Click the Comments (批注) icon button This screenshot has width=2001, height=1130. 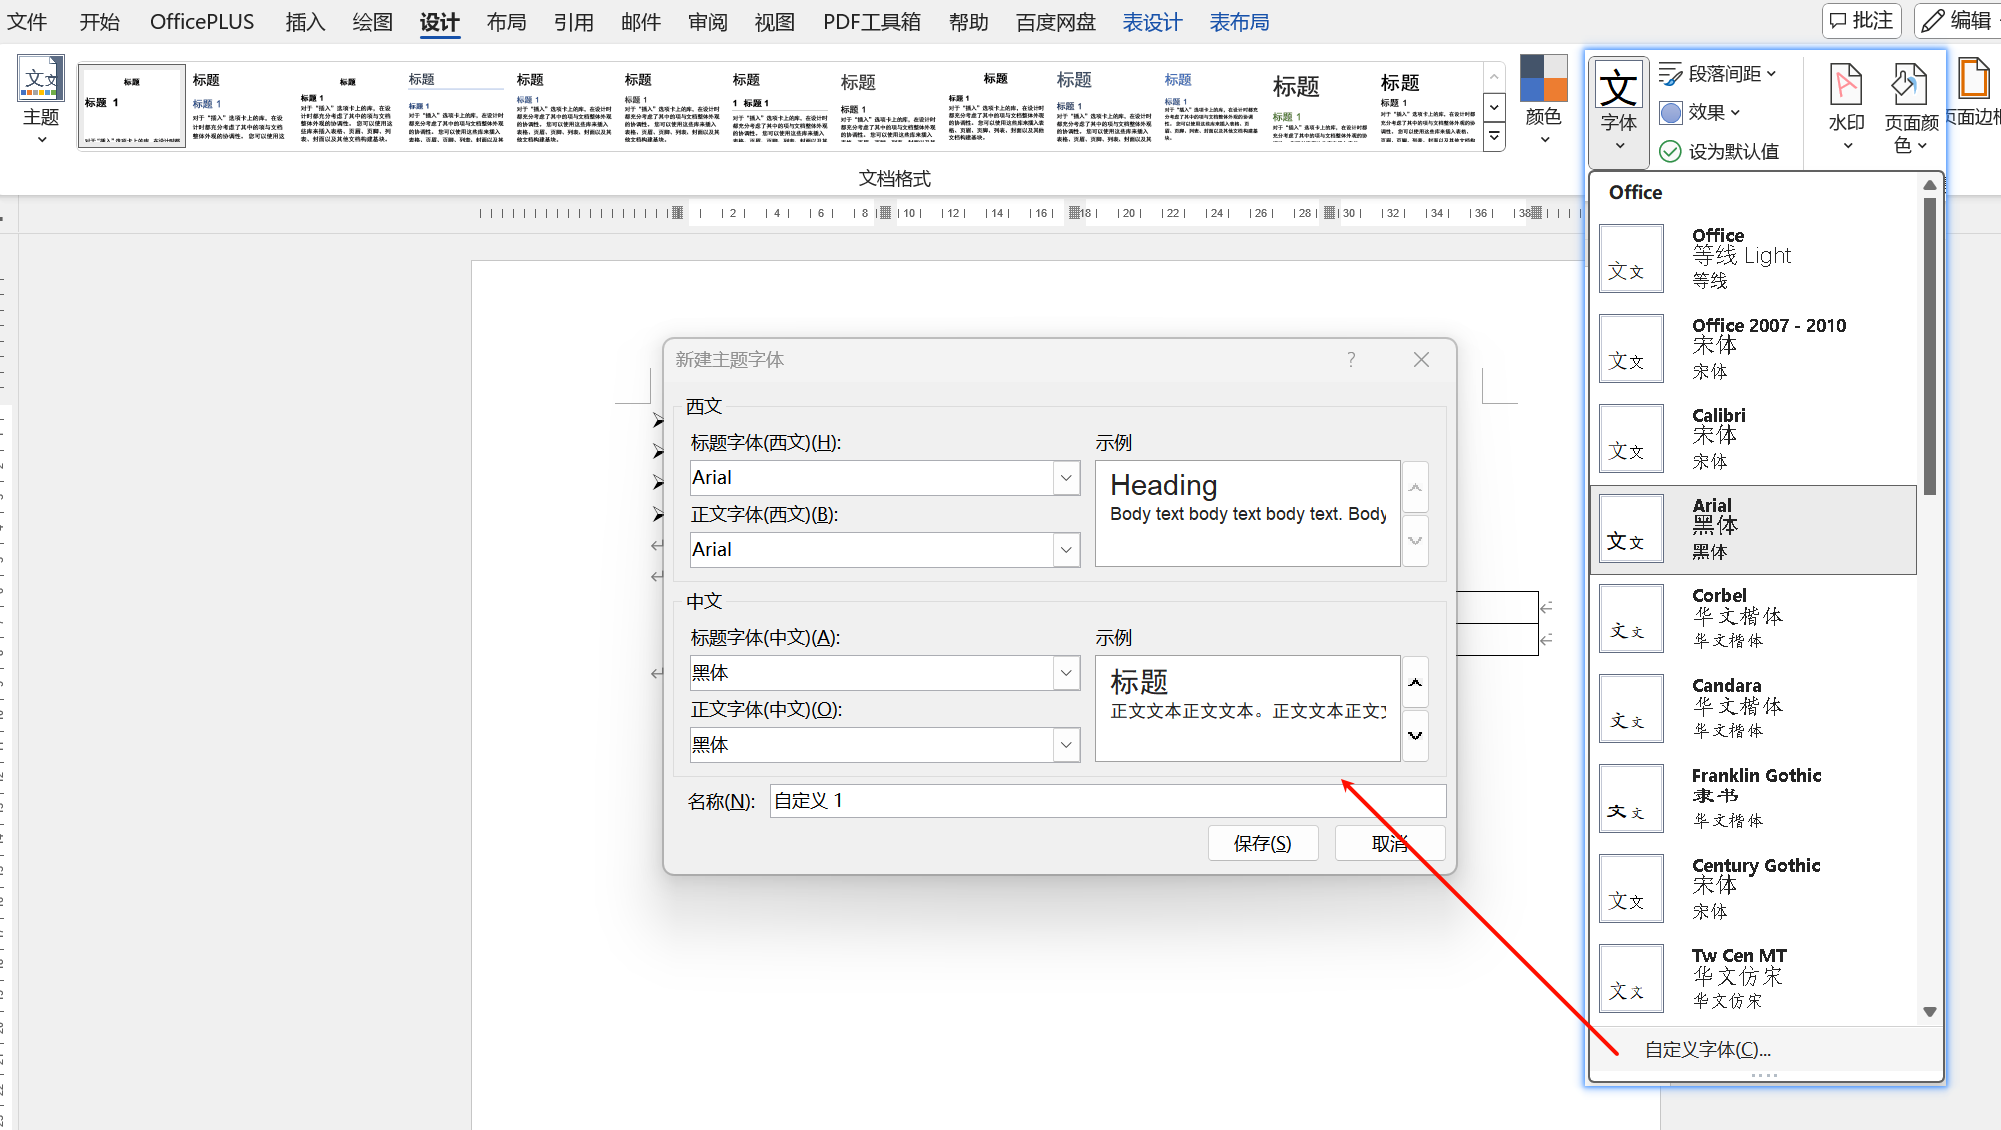[1860, 21]
